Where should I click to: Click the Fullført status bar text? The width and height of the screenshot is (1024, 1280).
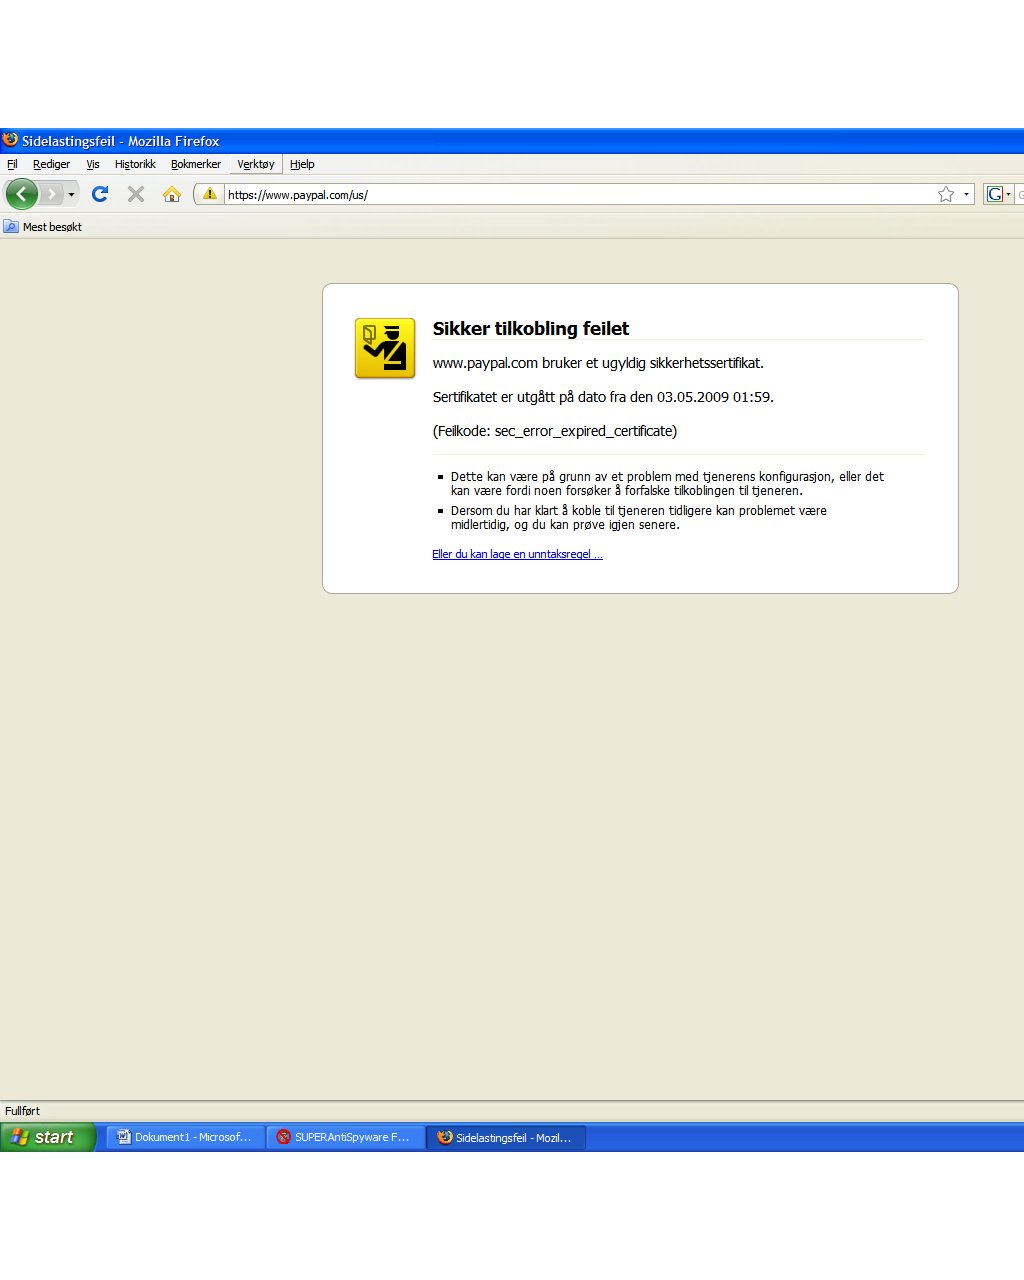[23, 1111]
